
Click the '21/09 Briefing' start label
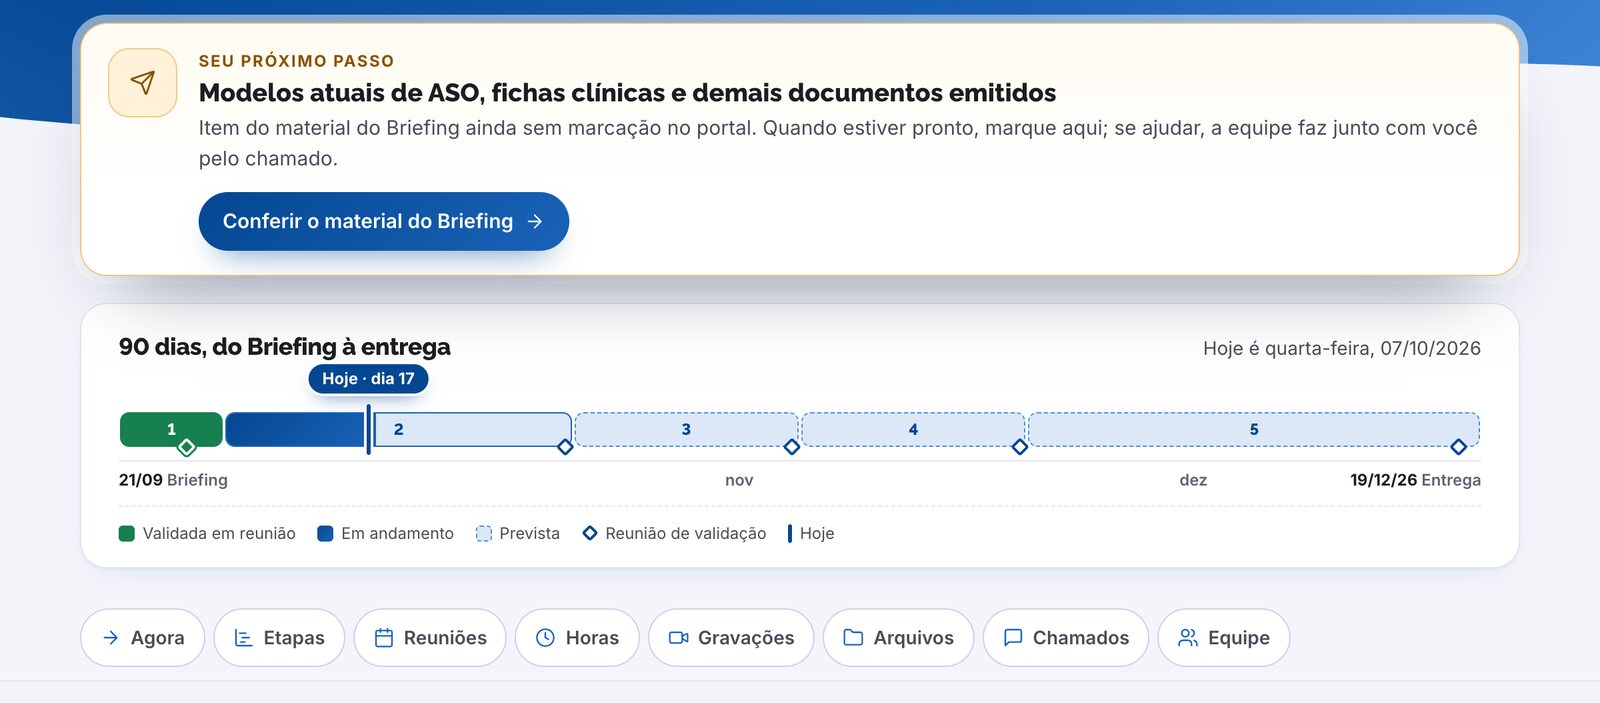(173, 480)
